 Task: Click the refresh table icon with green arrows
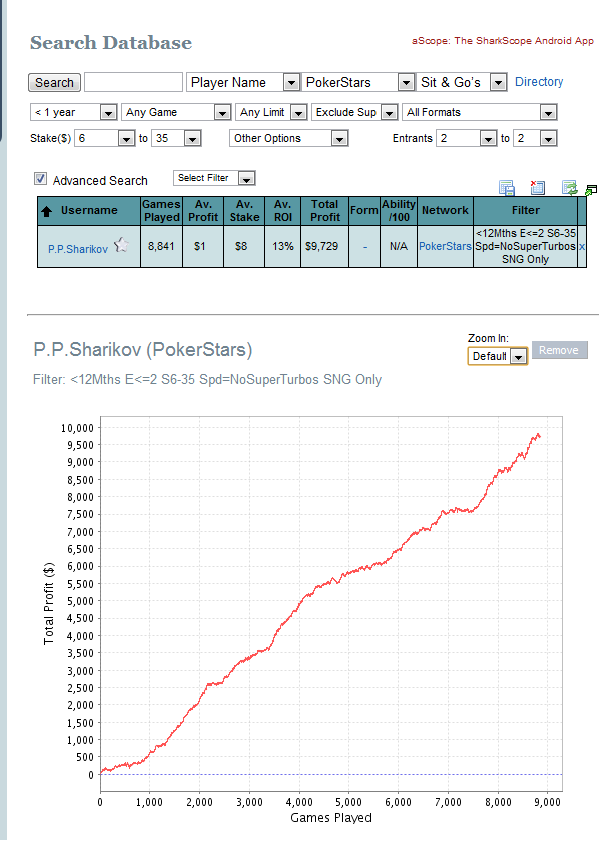point(570,187)
